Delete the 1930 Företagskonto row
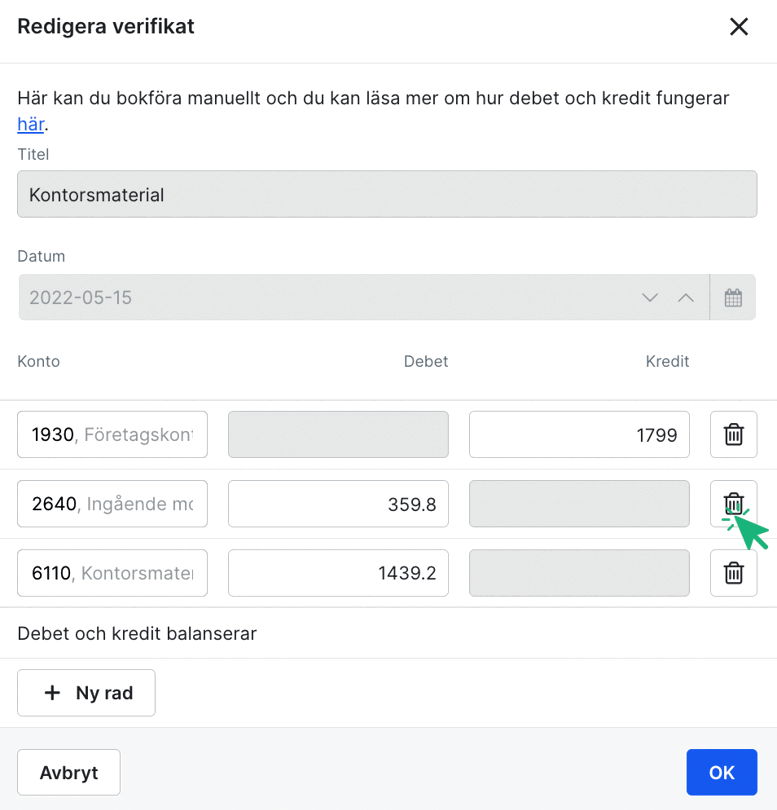The width and height of the screenshot is (777, 810). [x=733, y=434]
